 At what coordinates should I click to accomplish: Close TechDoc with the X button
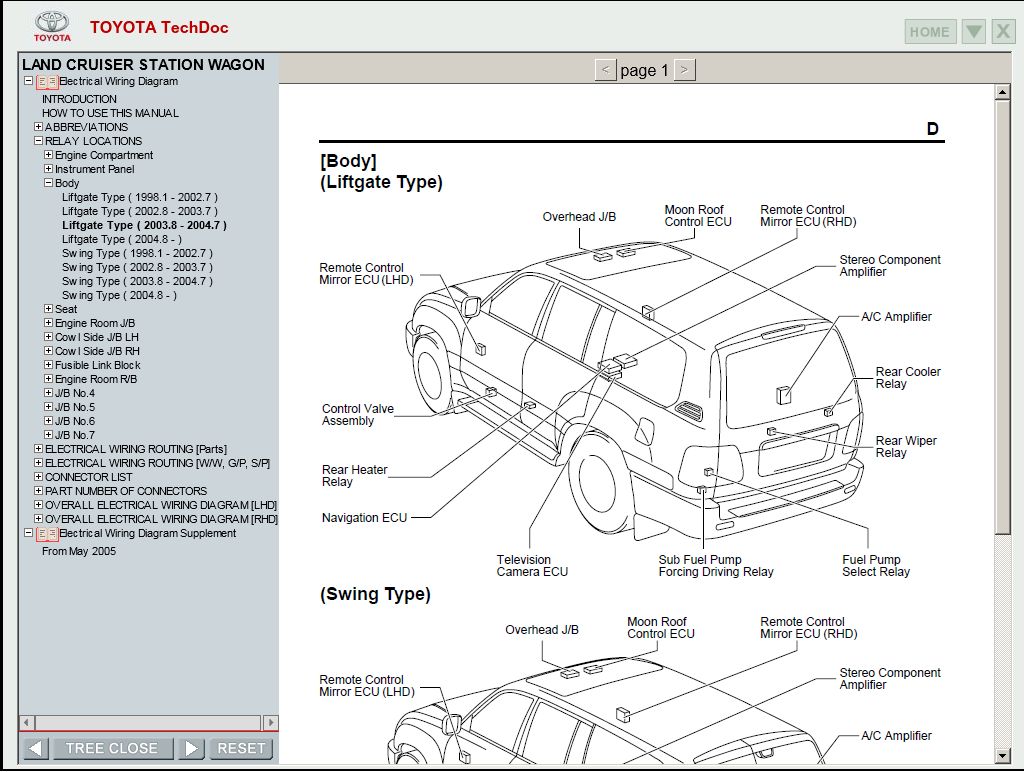pyautogui.click(x=1004, y=31)
